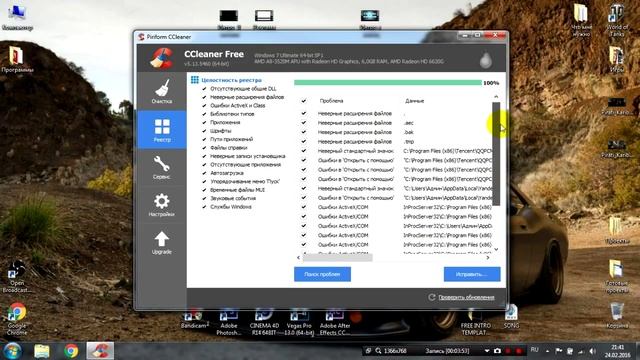The height and width of the screenshot is (360, 640).
Task: Click Проверить обновления link
Action: 466,298
